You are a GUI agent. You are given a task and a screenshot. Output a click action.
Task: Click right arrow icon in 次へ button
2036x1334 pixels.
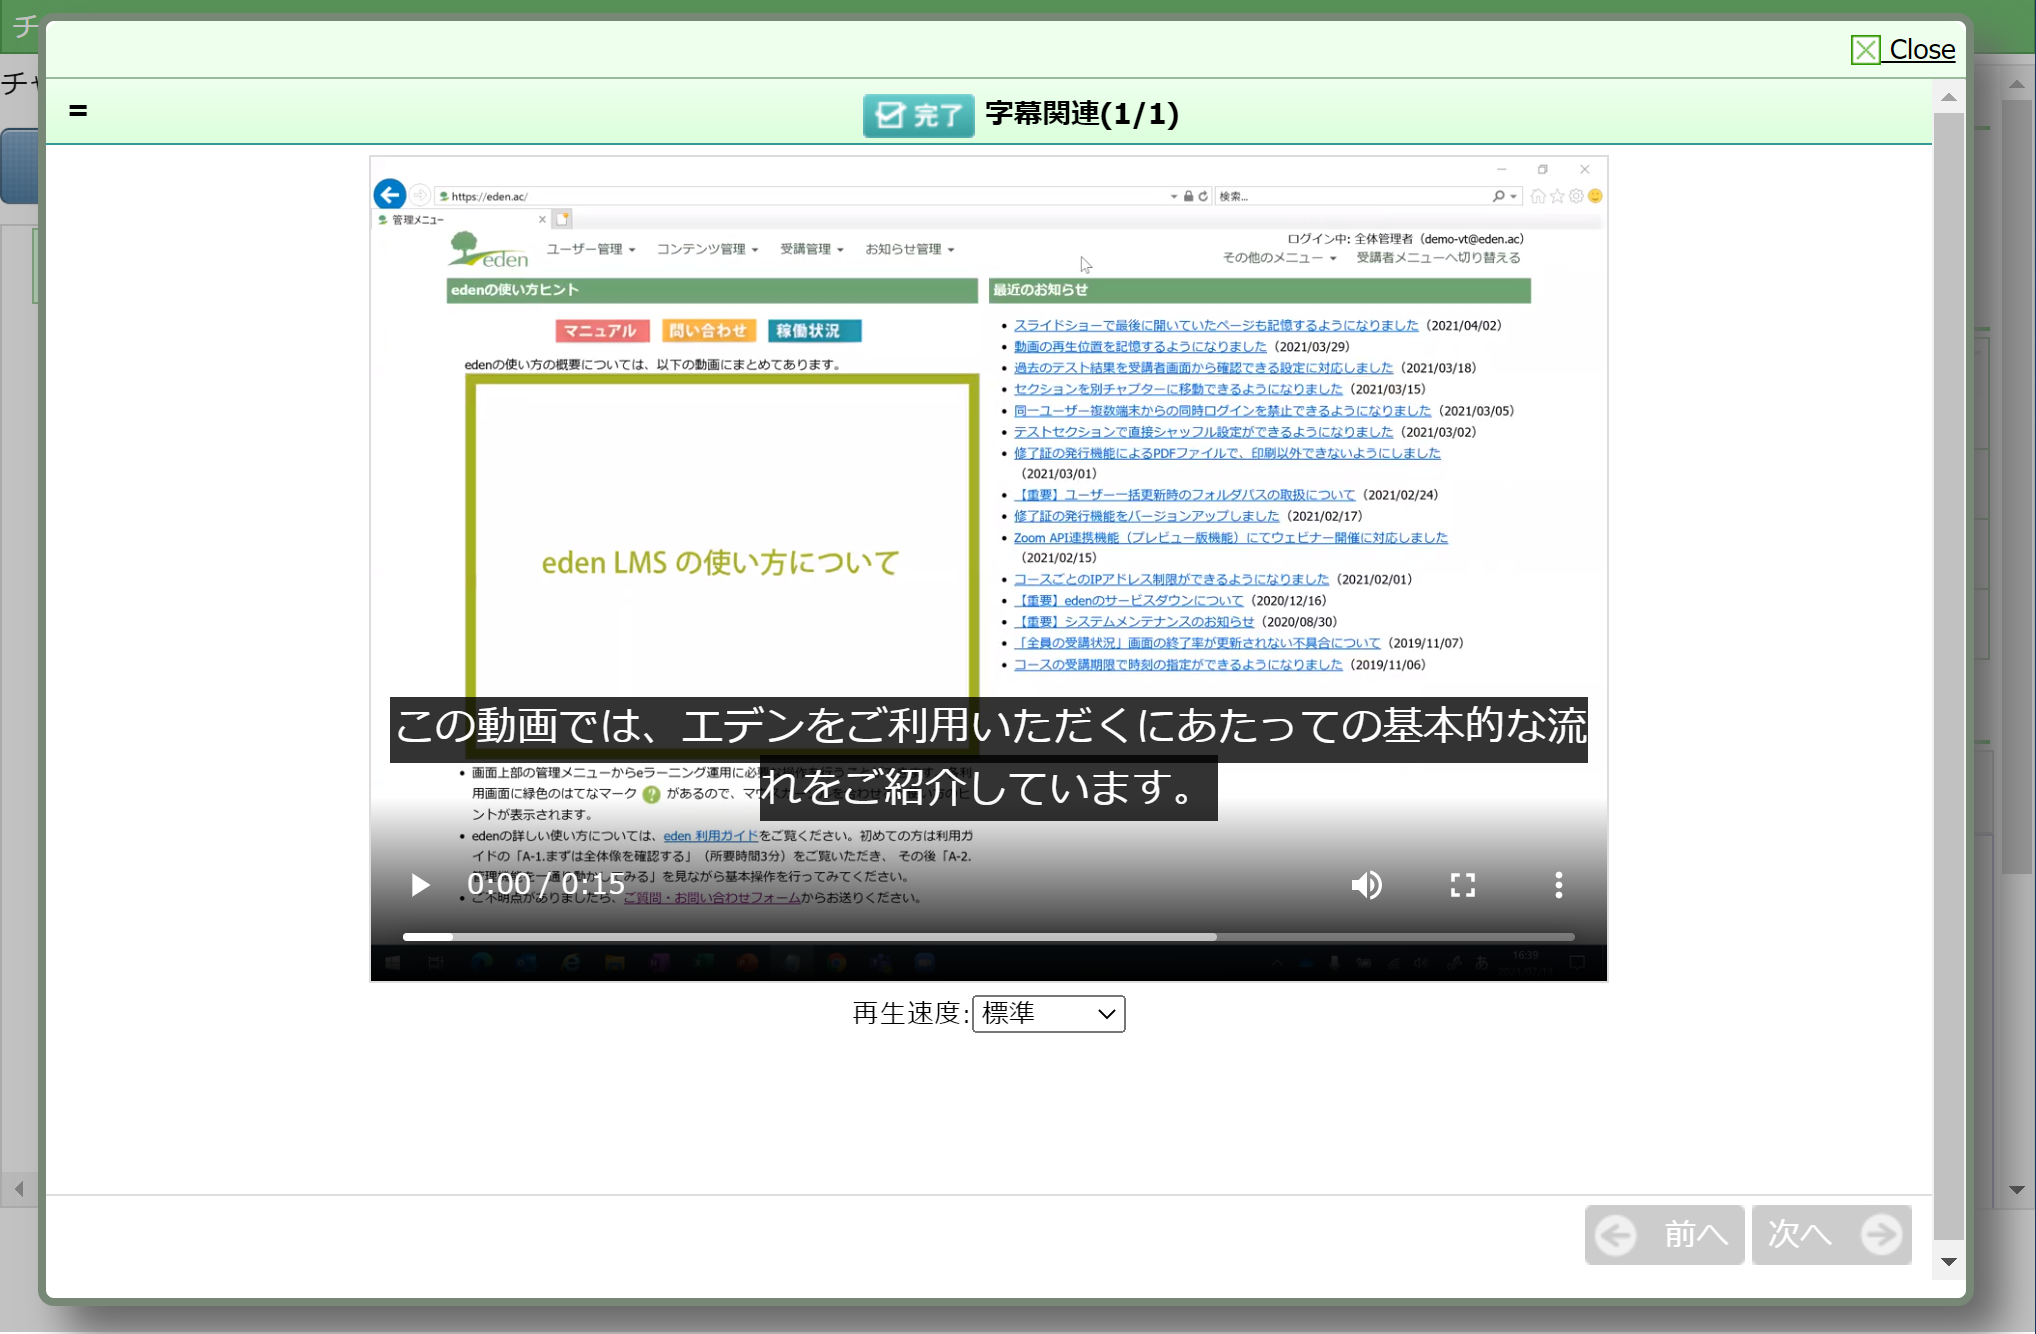(1881, 1235)
